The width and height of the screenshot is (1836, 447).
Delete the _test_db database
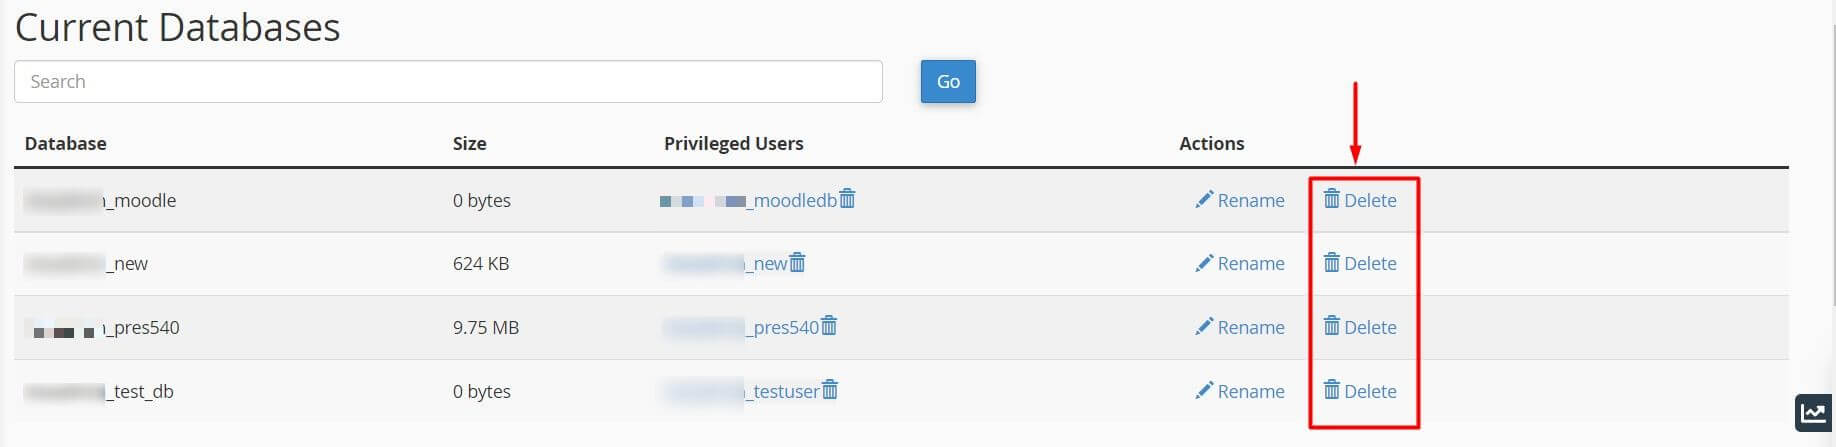tap(1360, 392)
